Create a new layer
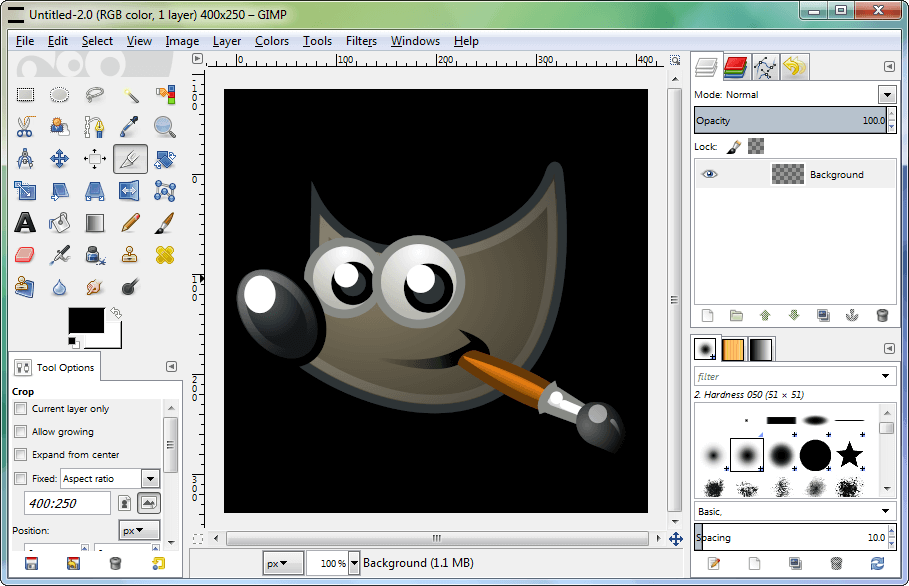The width and height of the screenshot is (909, 586). [707, 315]
